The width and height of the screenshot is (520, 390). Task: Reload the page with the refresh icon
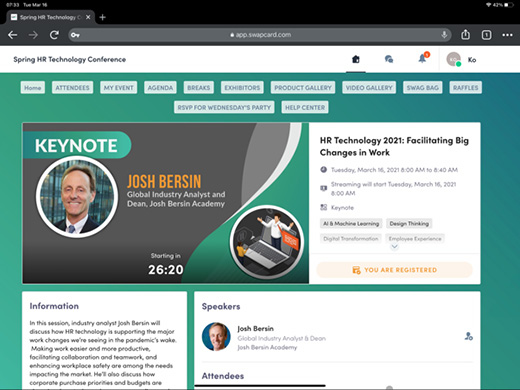pos(54,35)
